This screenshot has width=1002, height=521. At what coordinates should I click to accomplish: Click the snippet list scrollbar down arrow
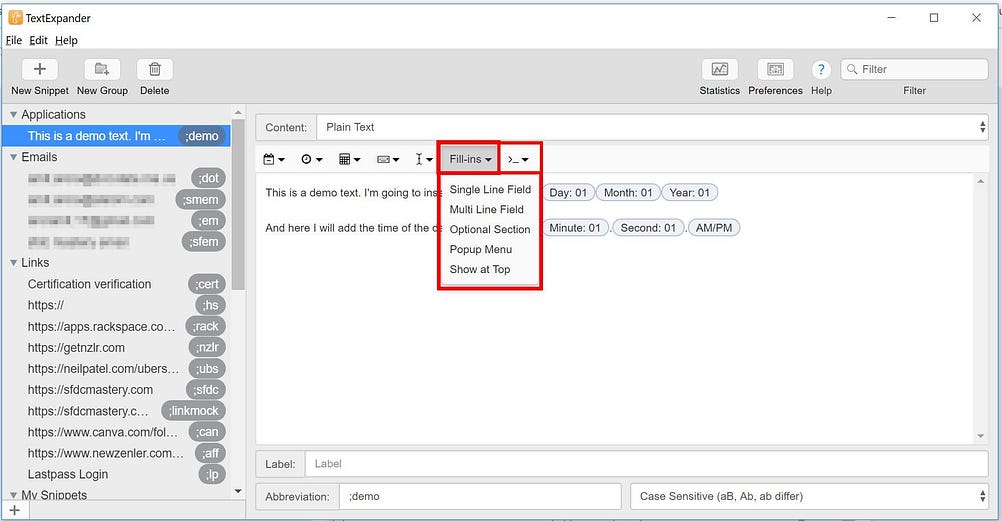238,492
